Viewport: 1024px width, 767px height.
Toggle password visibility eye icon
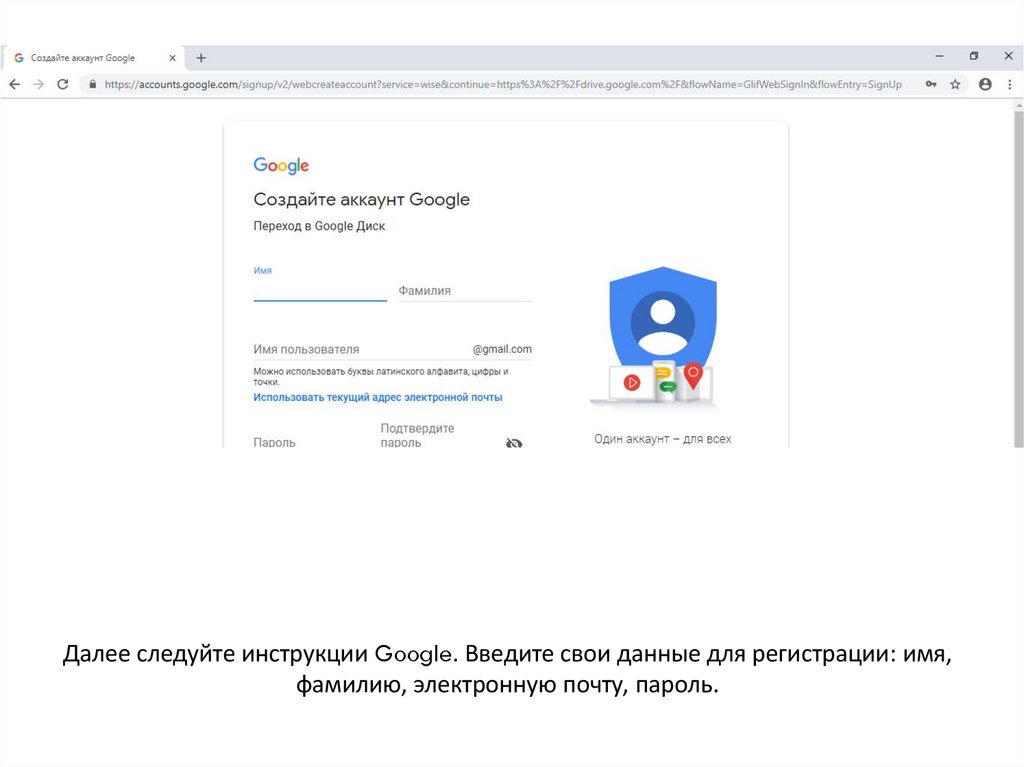[x=514, y=442]
